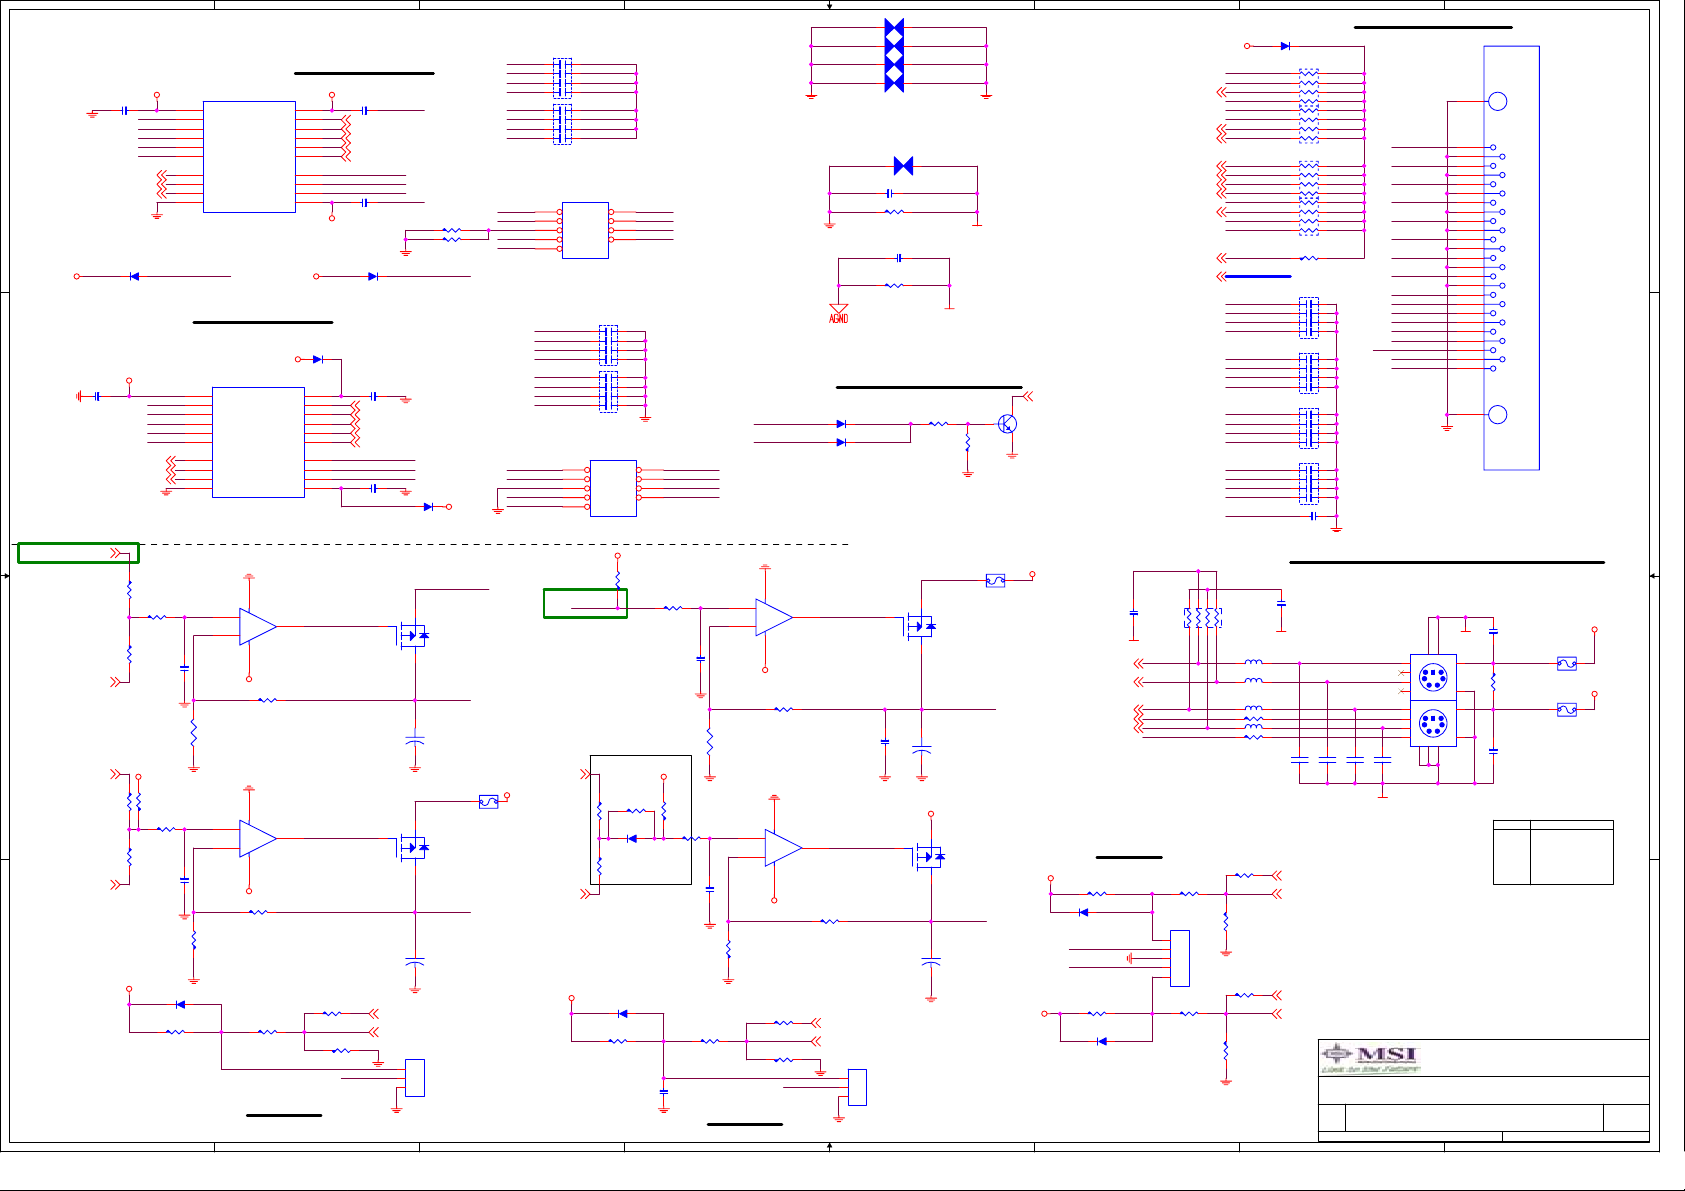Image resolution: width=1685 pixels, height=1191 pixels.
Task: Select the upper diode feeding the transistor circuit
Action: tap(841, 424)
